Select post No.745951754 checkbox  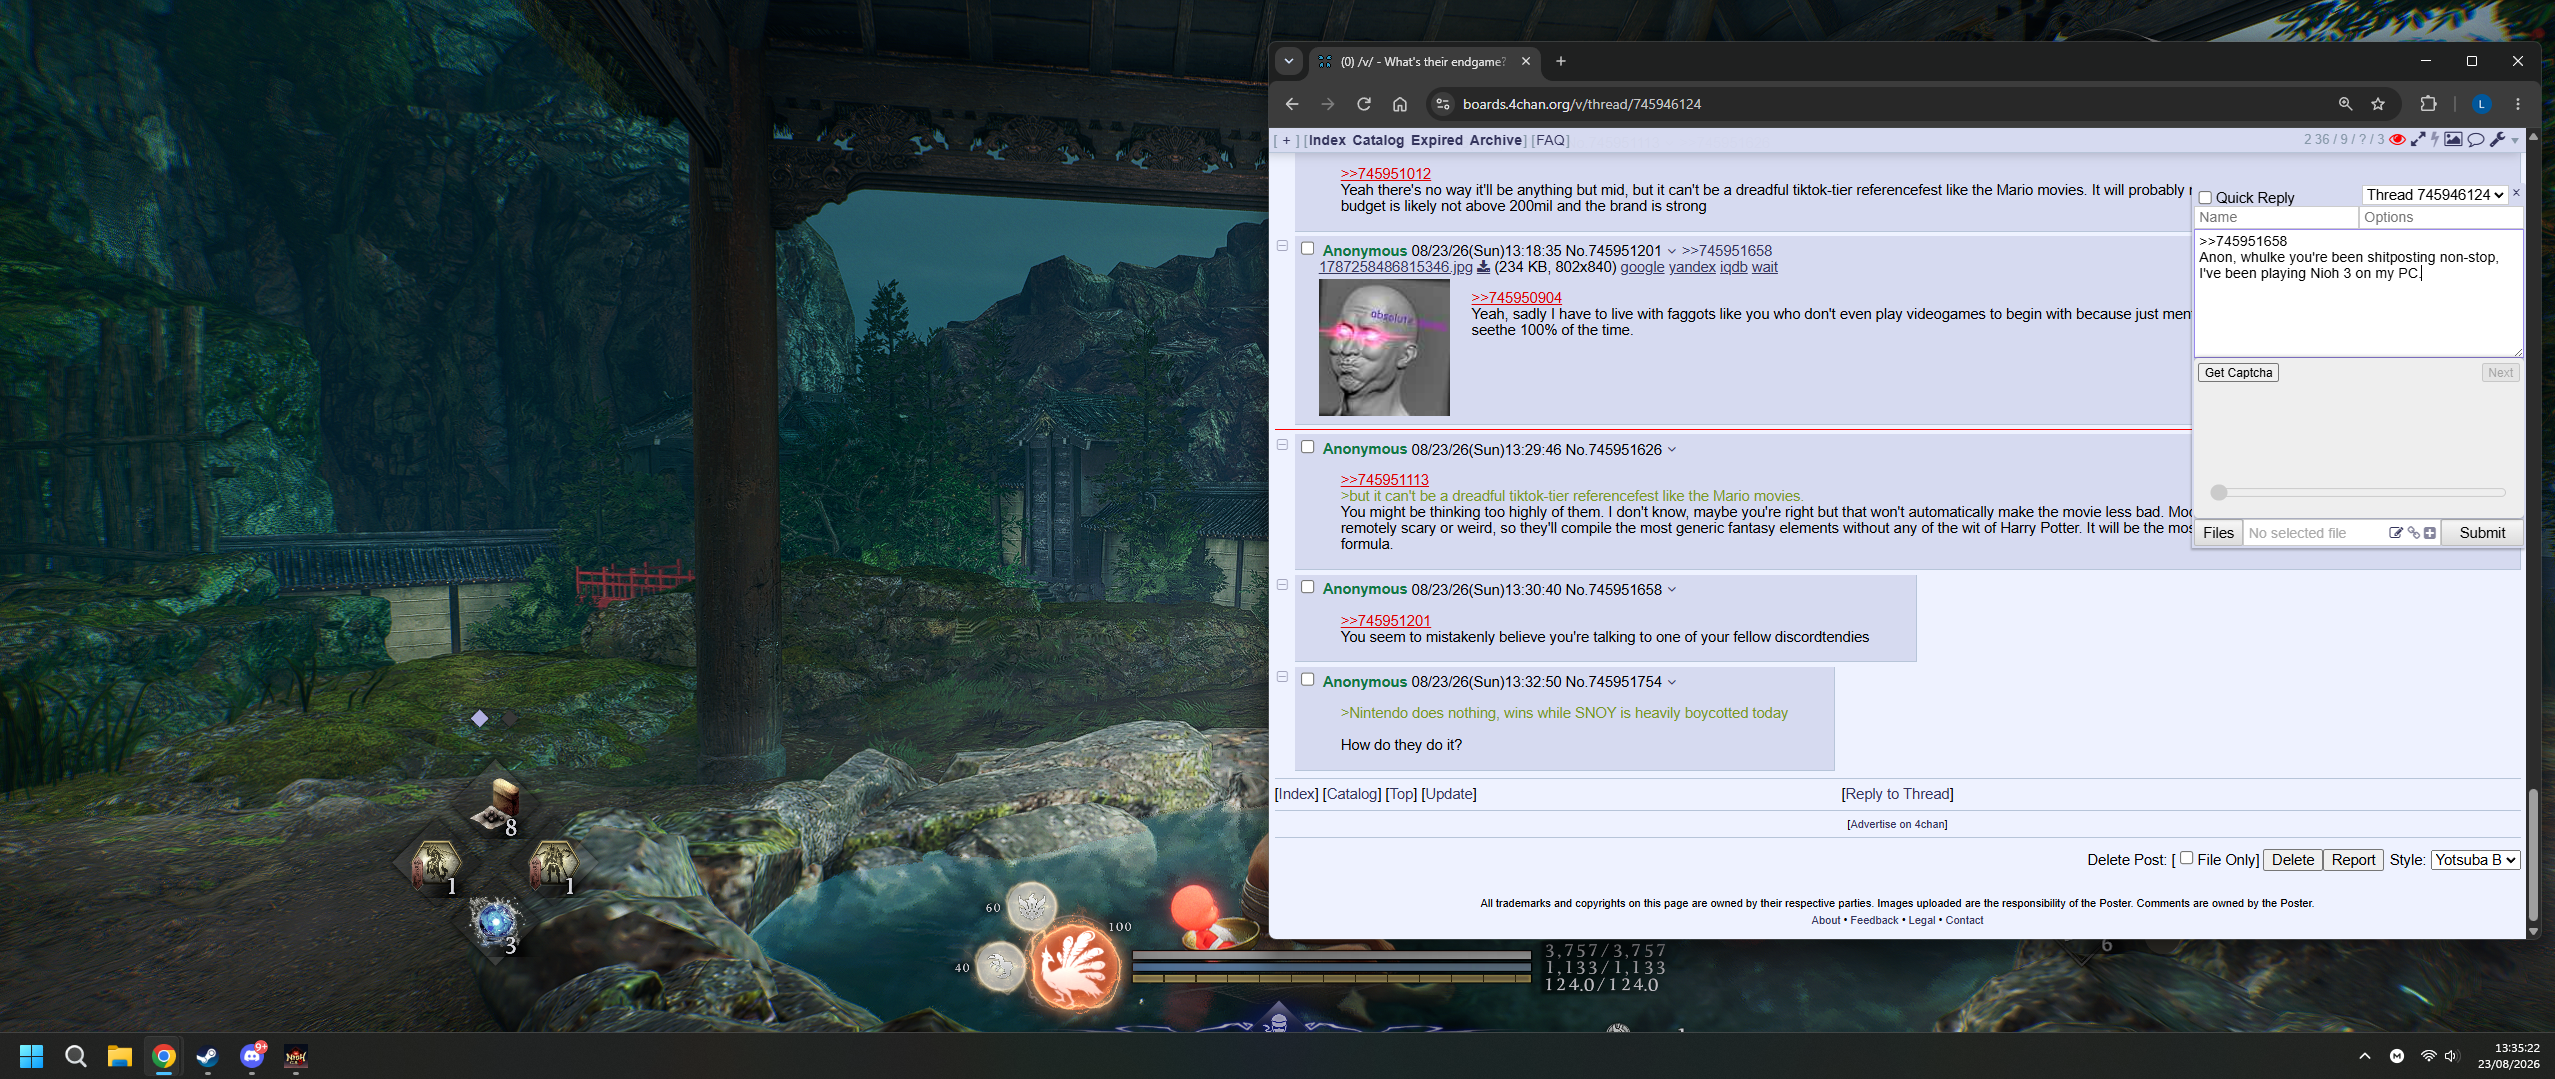click(x=1307, y=680)
